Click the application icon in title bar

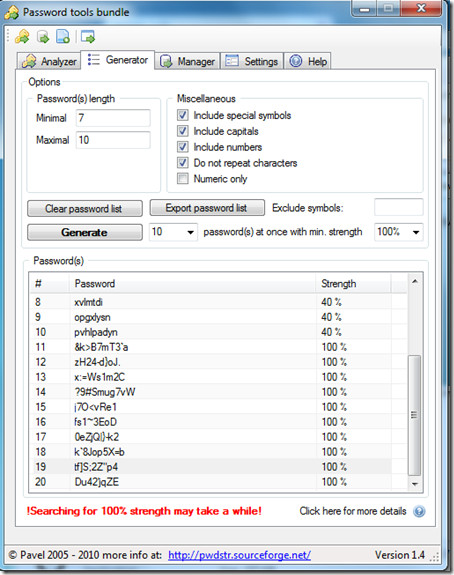pos(12,12)
